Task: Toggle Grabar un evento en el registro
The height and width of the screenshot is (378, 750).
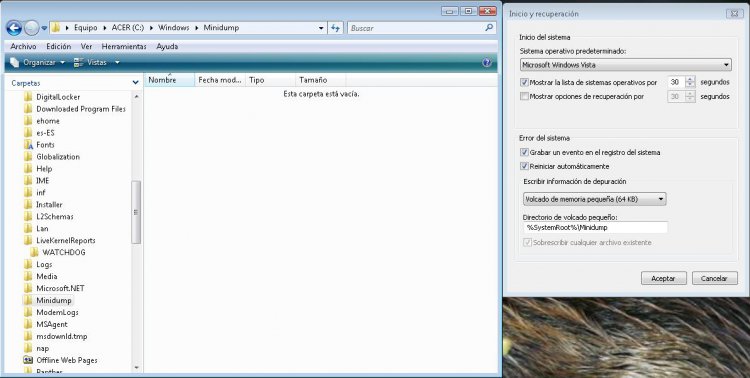Action: [x=524, y=152]
